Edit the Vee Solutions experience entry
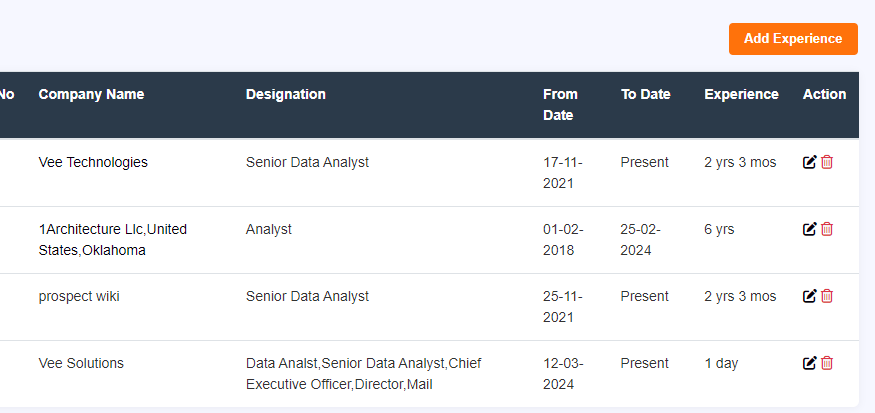Image resolution: width=875 pixels, height=413 pixels. [x=809, y=363]
